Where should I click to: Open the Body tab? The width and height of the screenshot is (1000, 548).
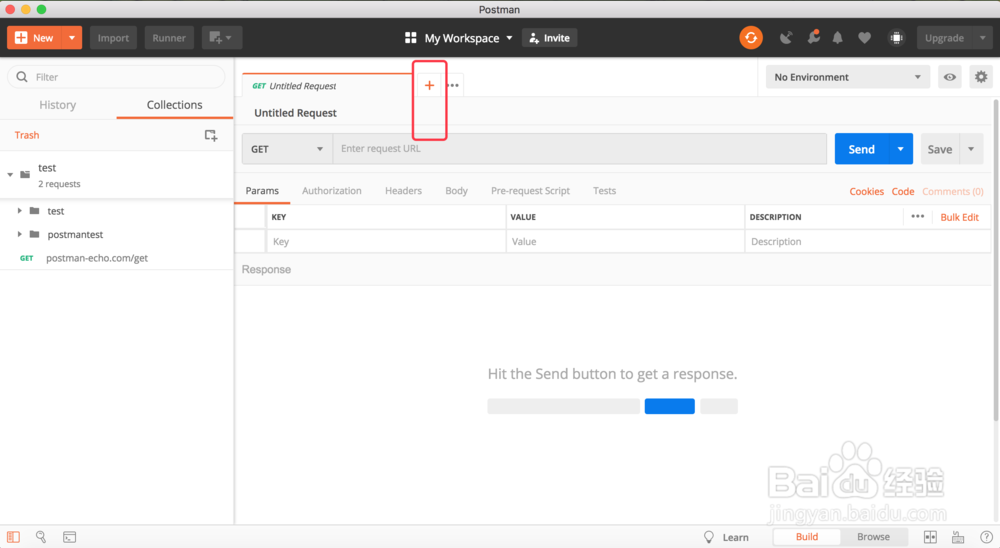(x=456, y=191)
